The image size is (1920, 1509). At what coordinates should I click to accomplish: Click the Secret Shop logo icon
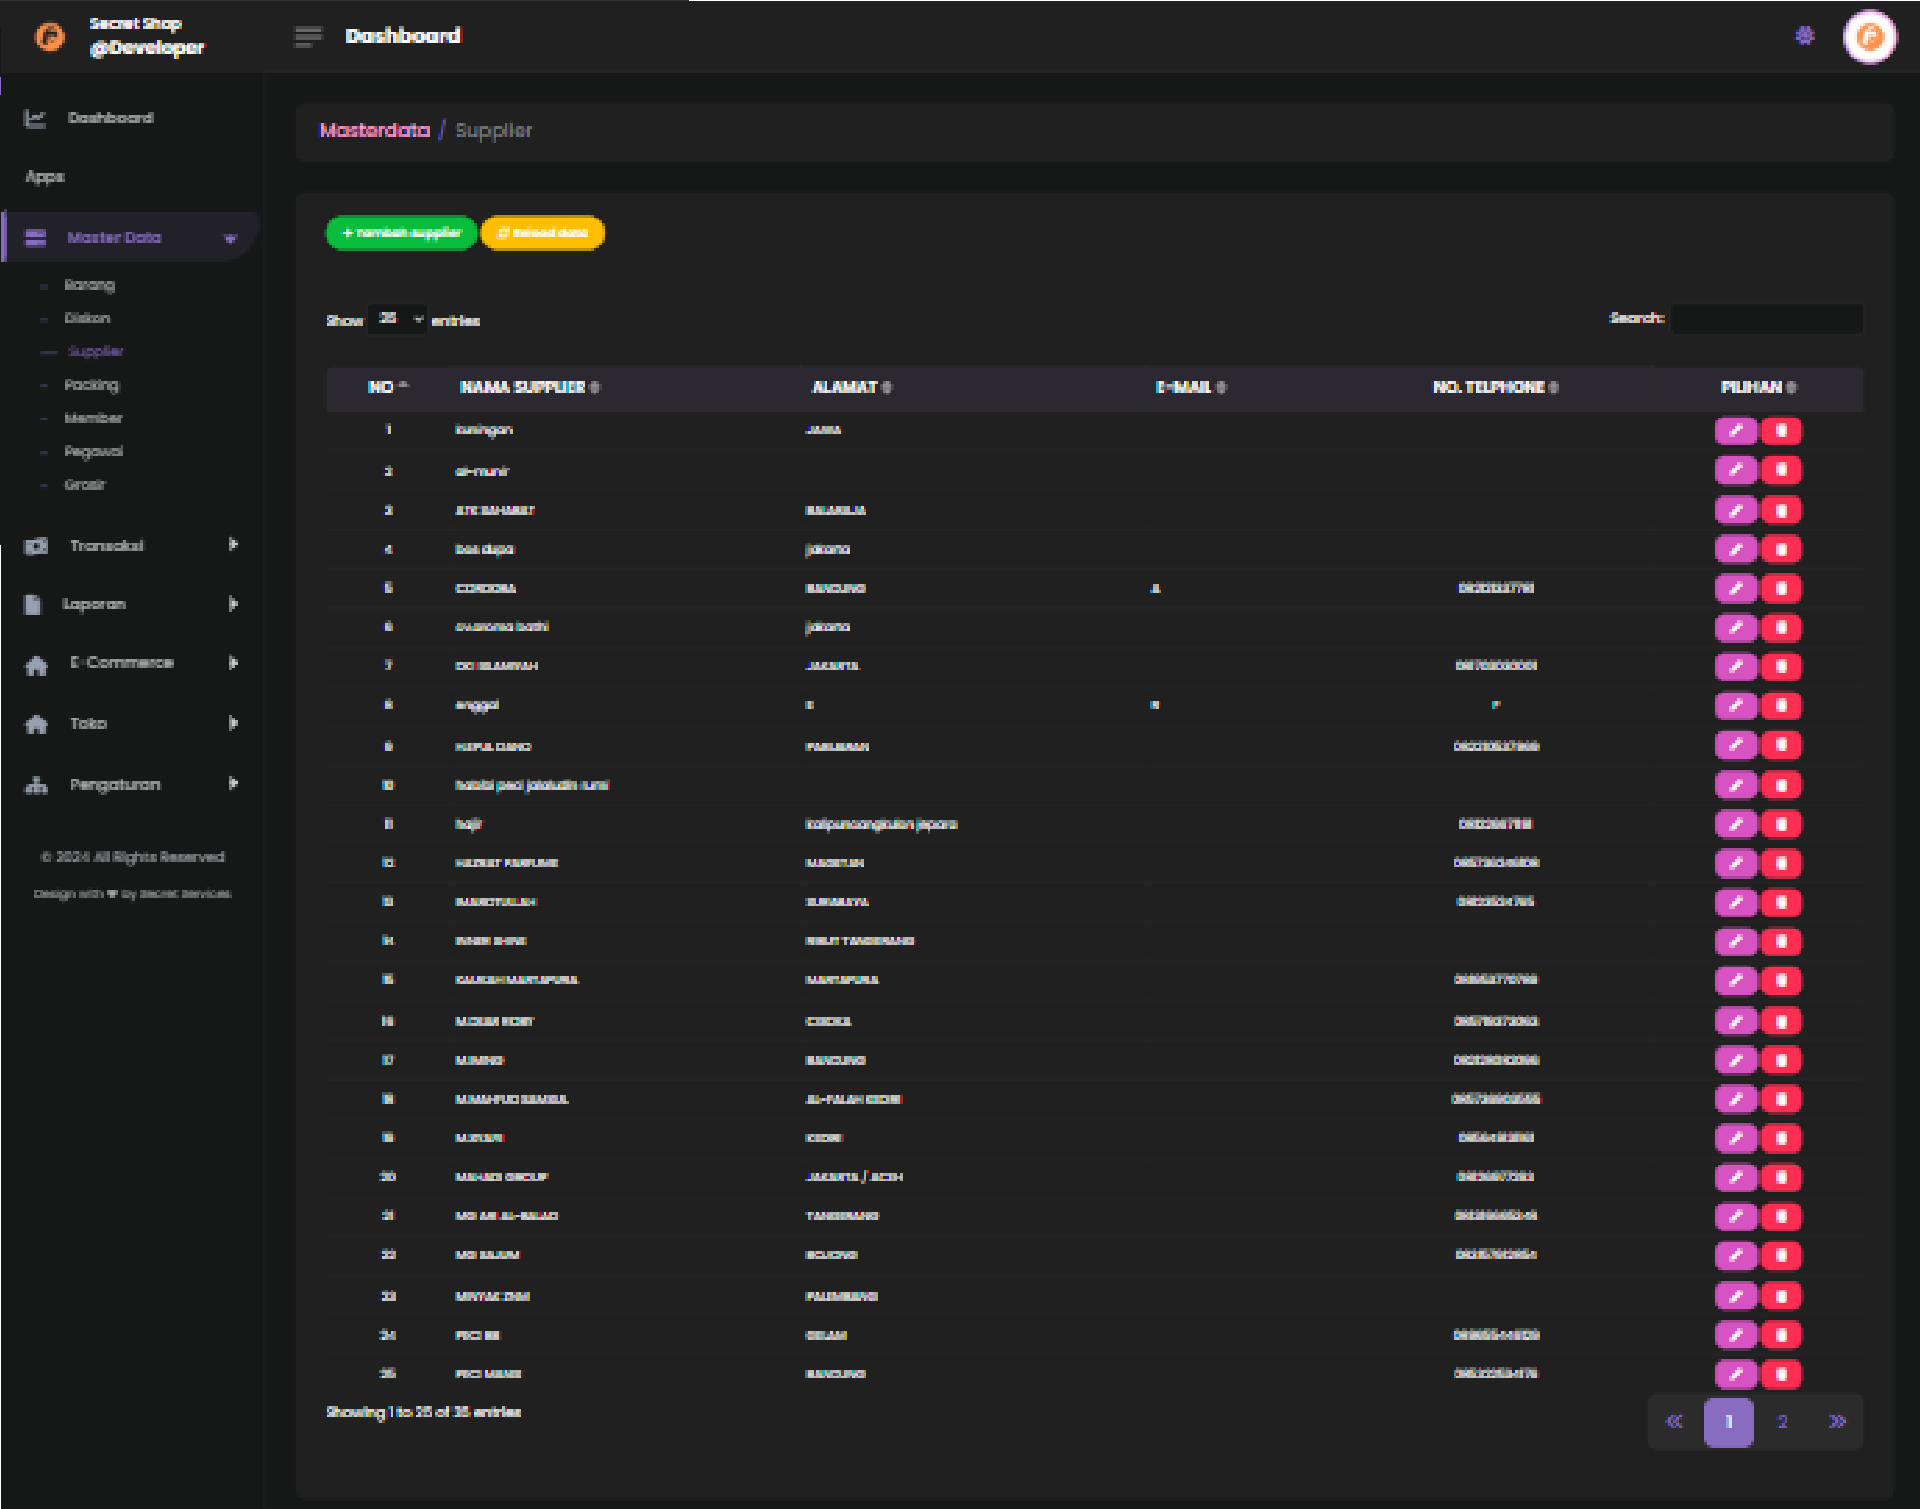pos(50,37)
